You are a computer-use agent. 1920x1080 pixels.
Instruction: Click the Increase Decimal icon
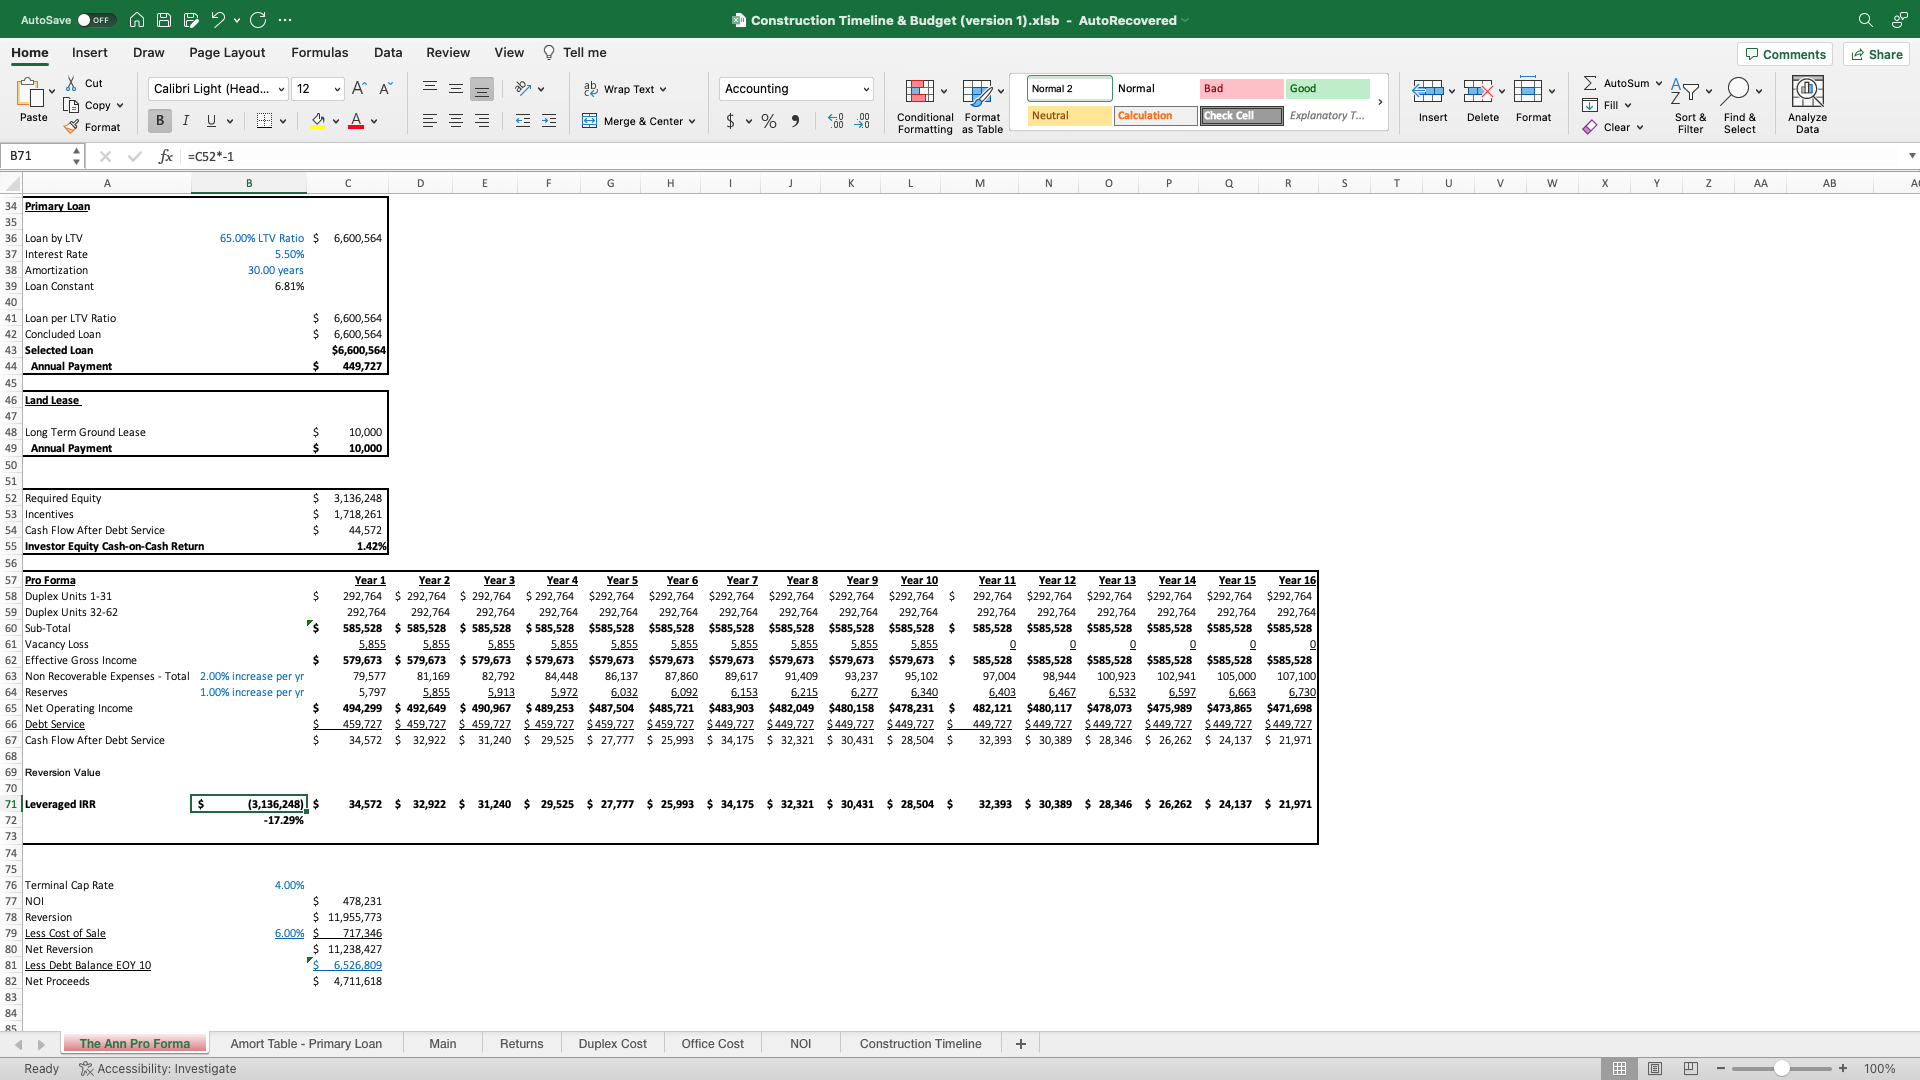coord(836,121)
